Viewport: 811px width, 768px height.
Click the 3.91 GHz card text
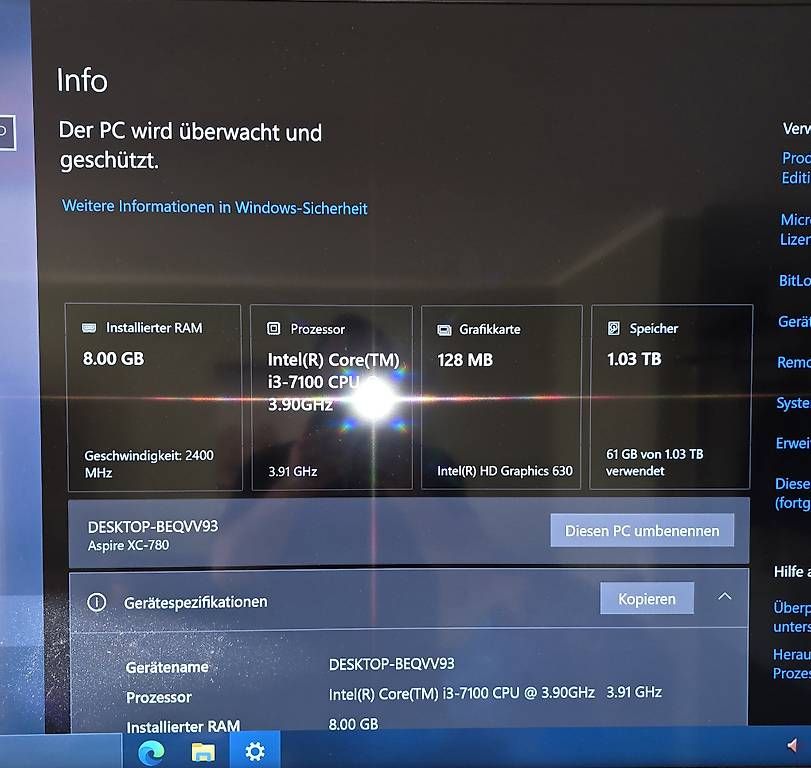click(x=293, y=471)
